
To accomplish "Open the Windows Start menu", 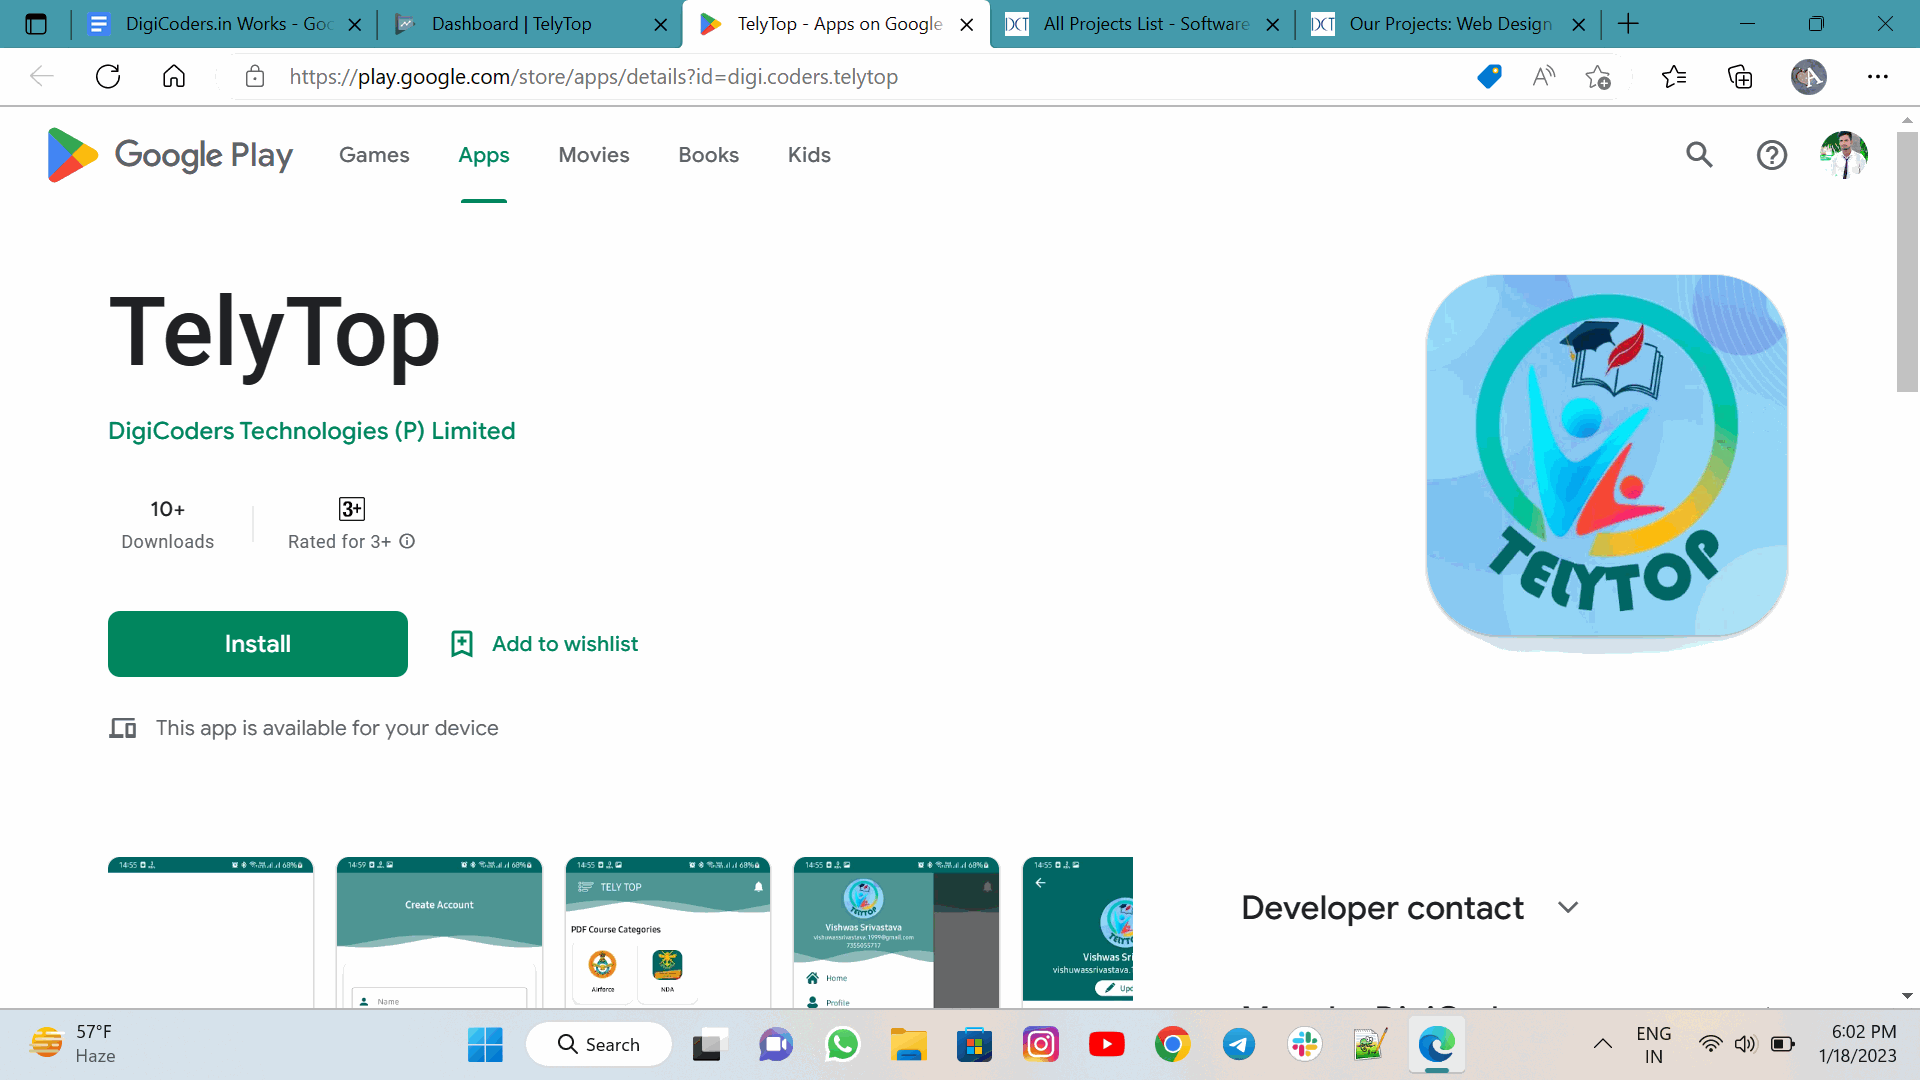I will pos(485,1045).
